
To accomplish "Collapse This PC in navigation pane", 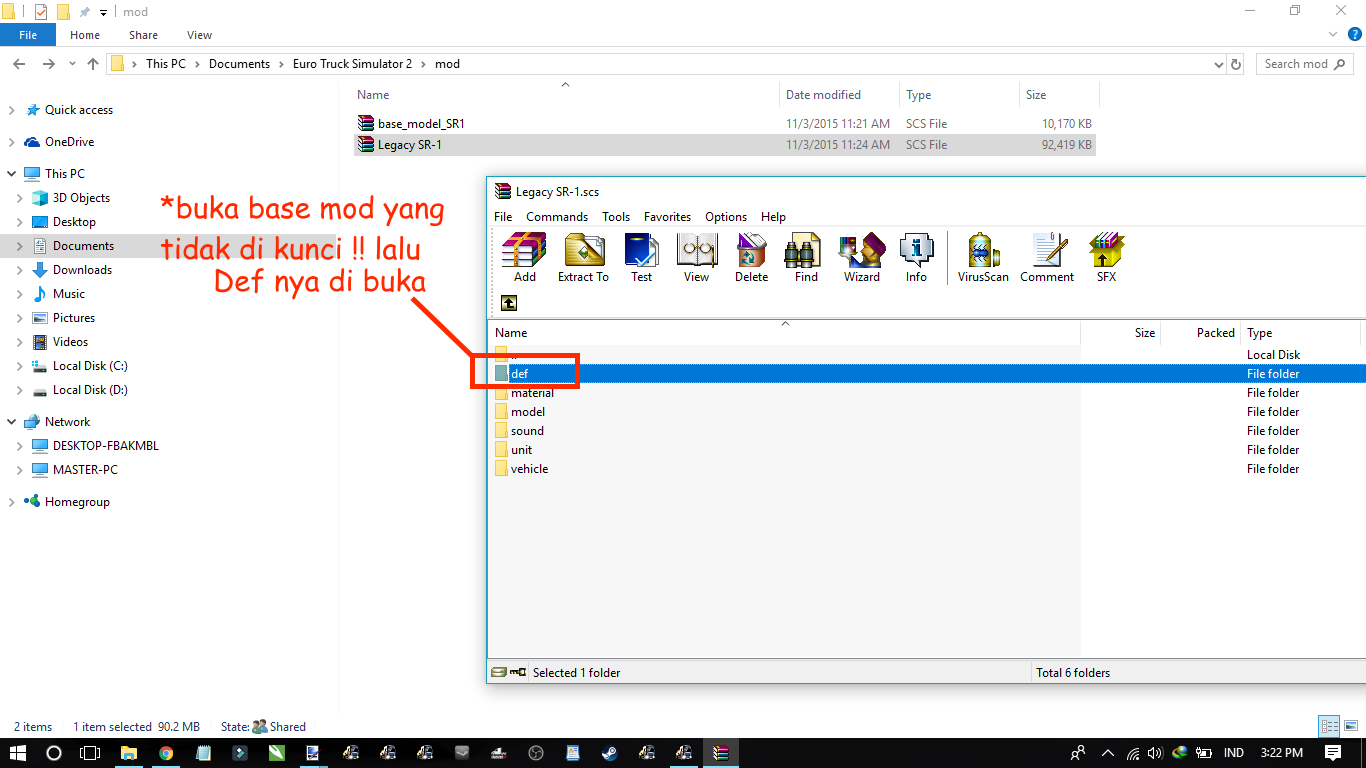I will click(x=11, y=174).
